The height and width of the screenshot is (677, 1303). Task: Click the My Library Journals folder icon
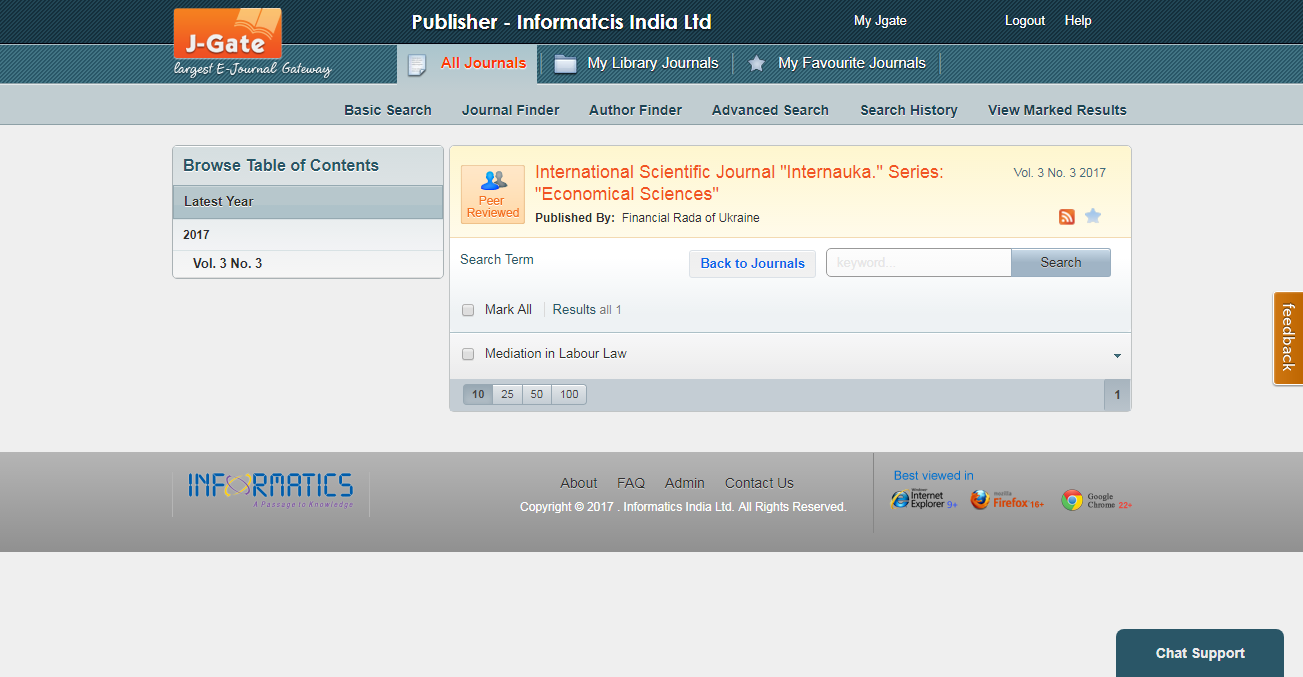565,64
